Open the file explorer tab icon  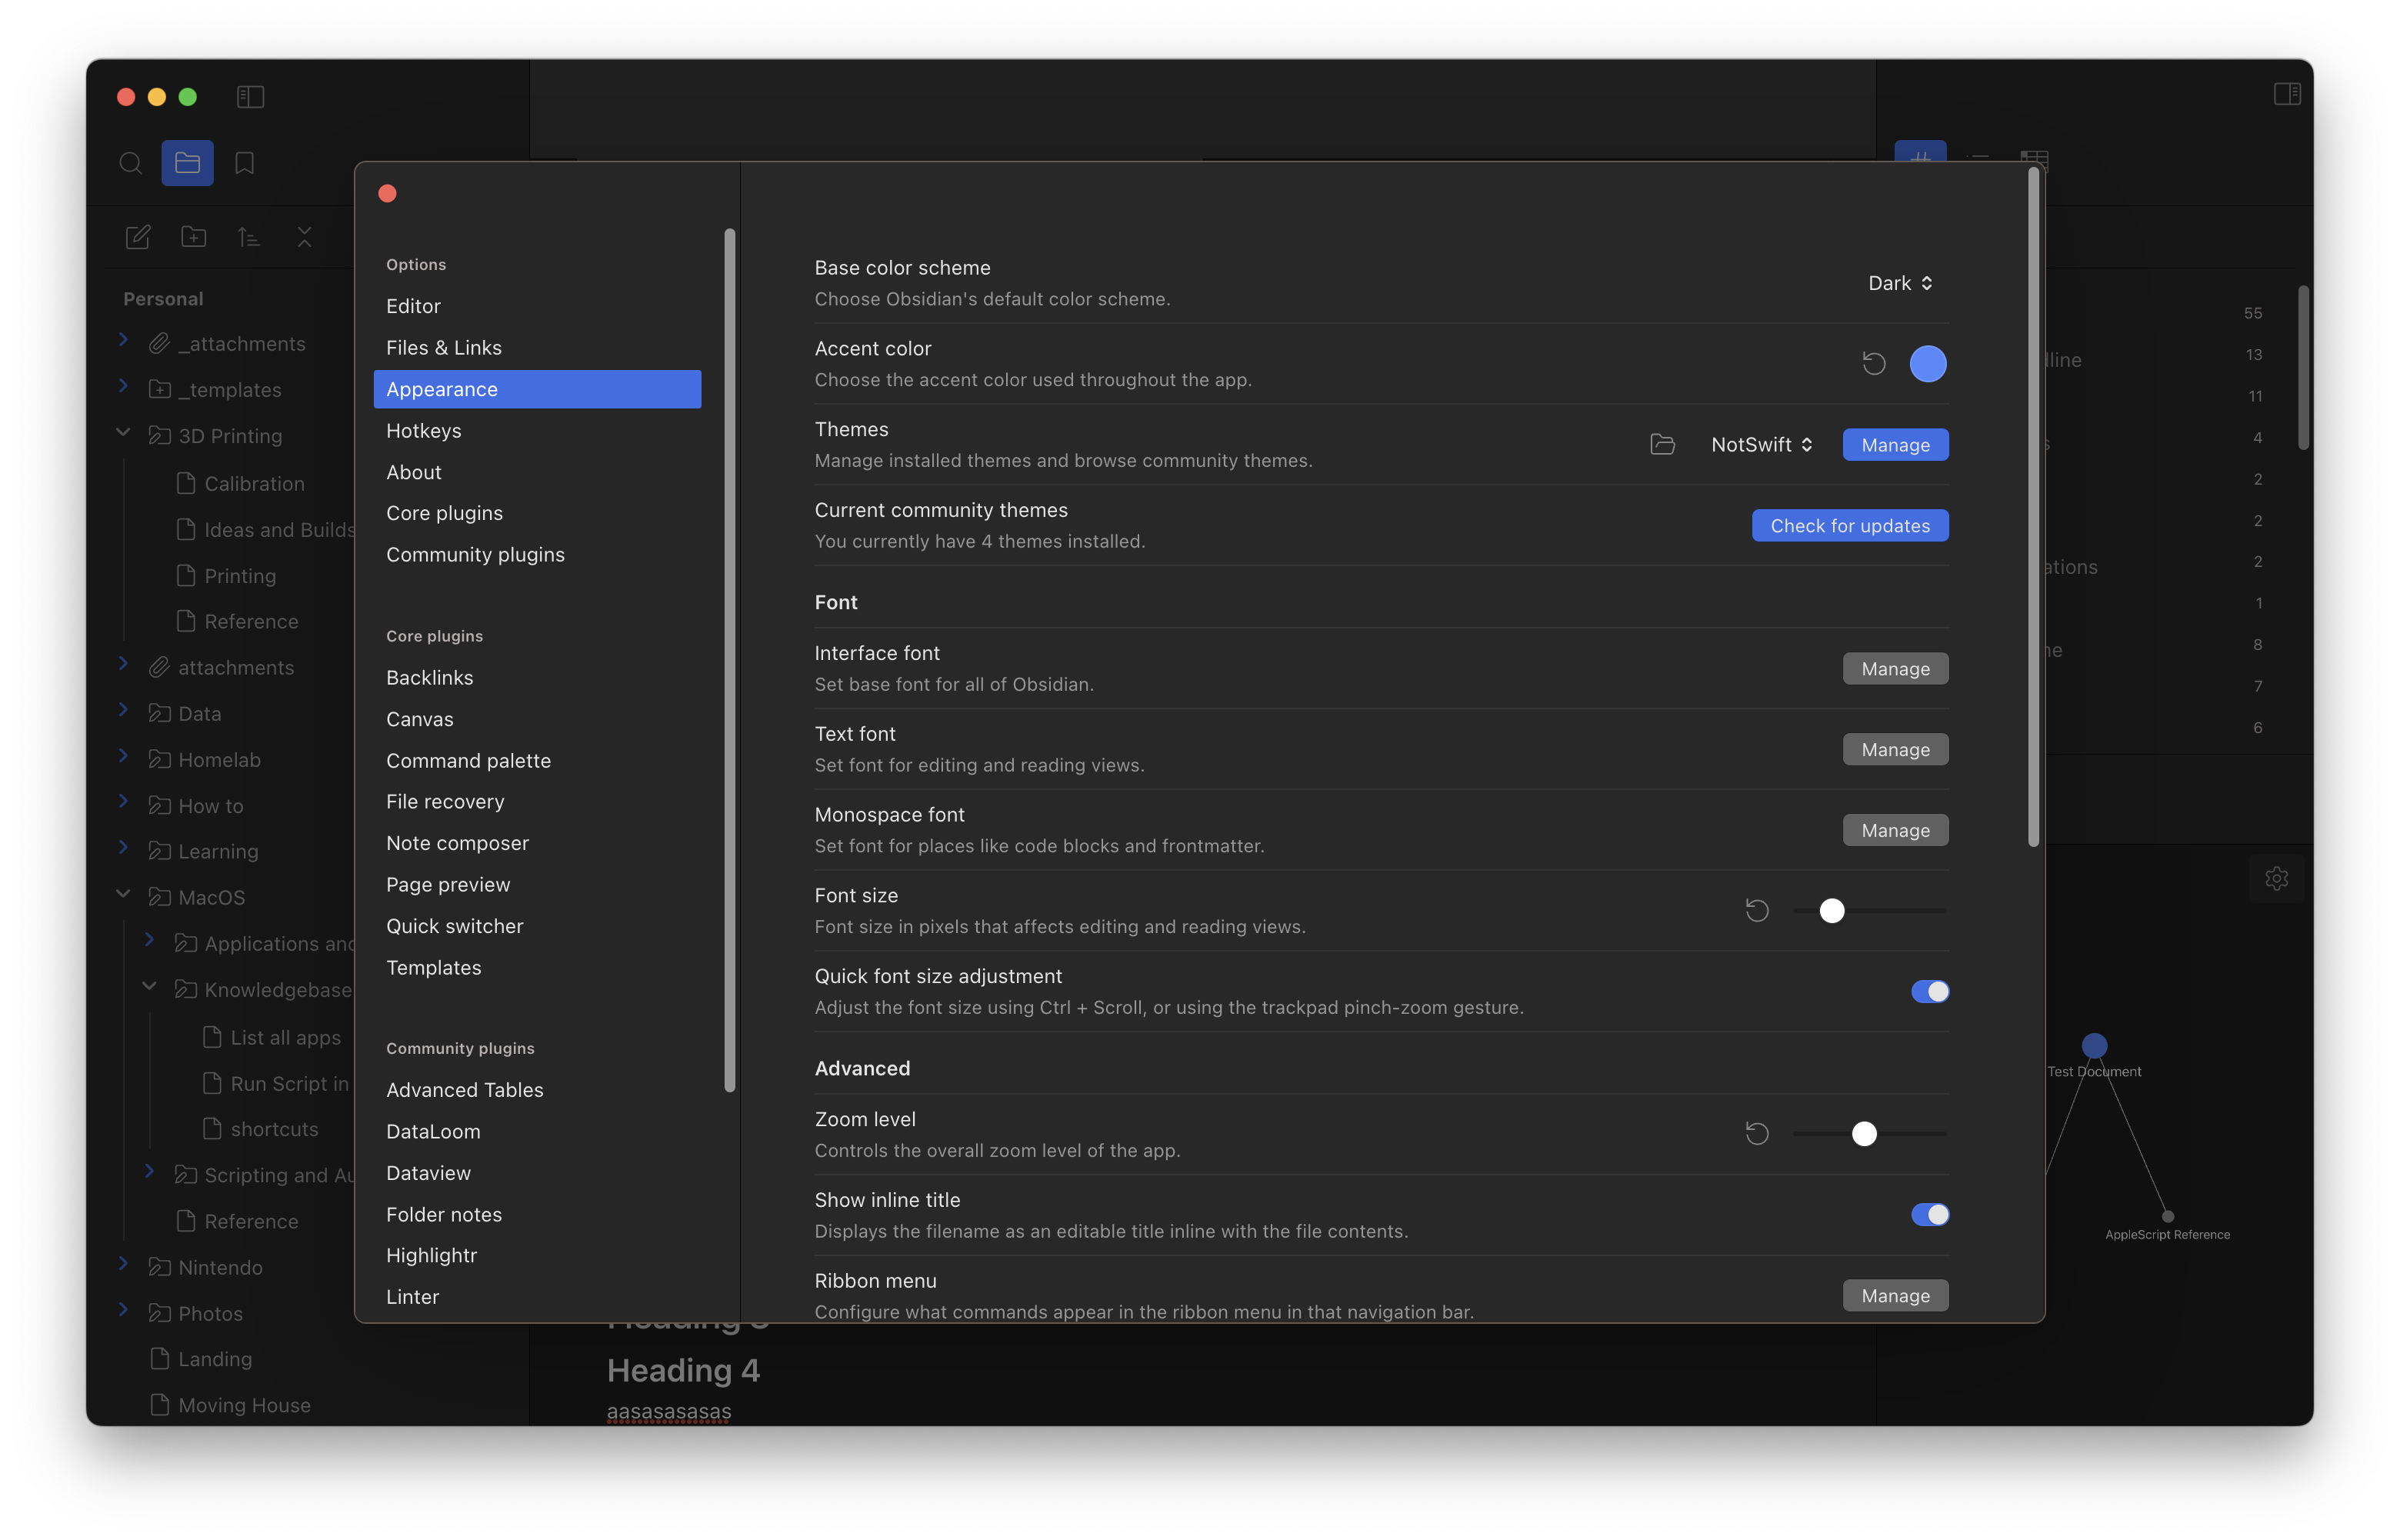(x=187, y=163)
